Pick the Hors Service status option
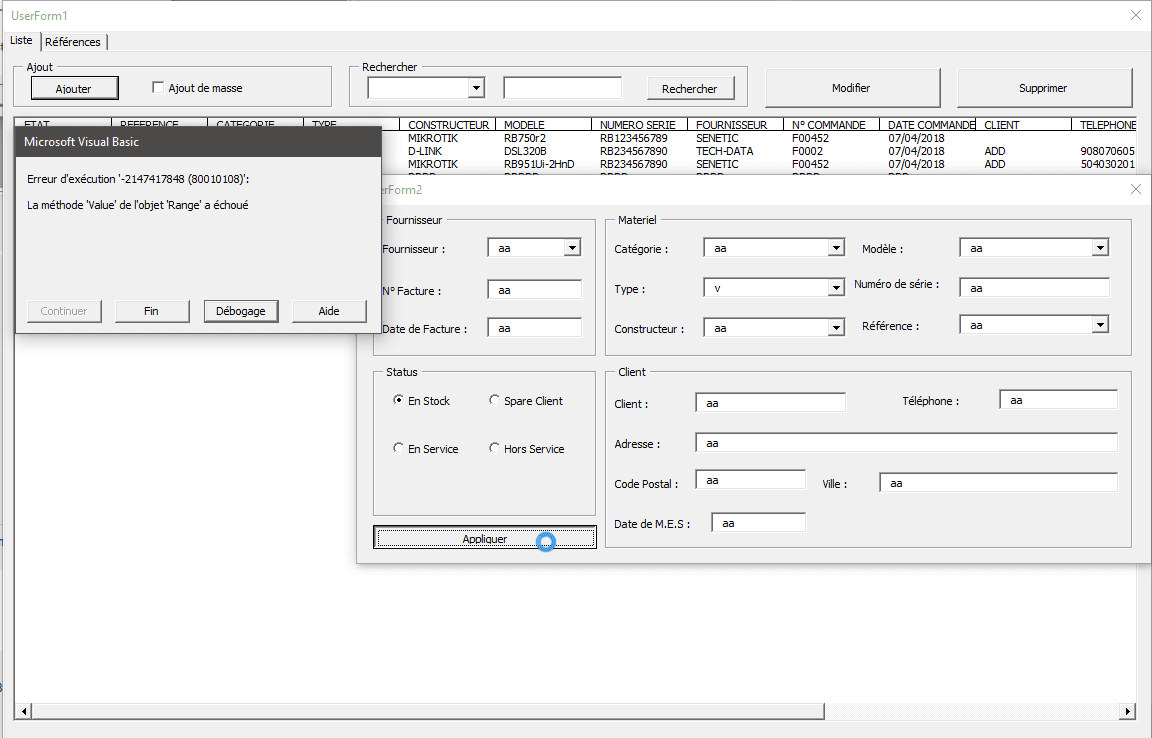The image size is (1152, 738). tap(495, 449)
